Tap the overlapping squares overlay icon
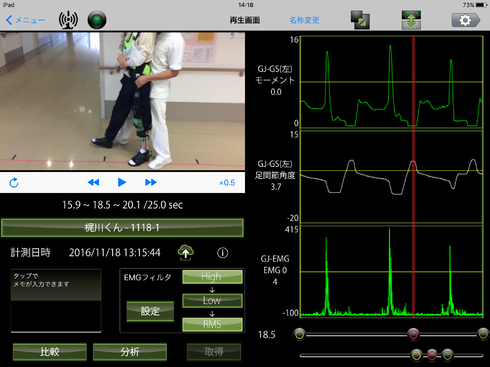This screenshot has height=367, width=490. coord(360,20)
